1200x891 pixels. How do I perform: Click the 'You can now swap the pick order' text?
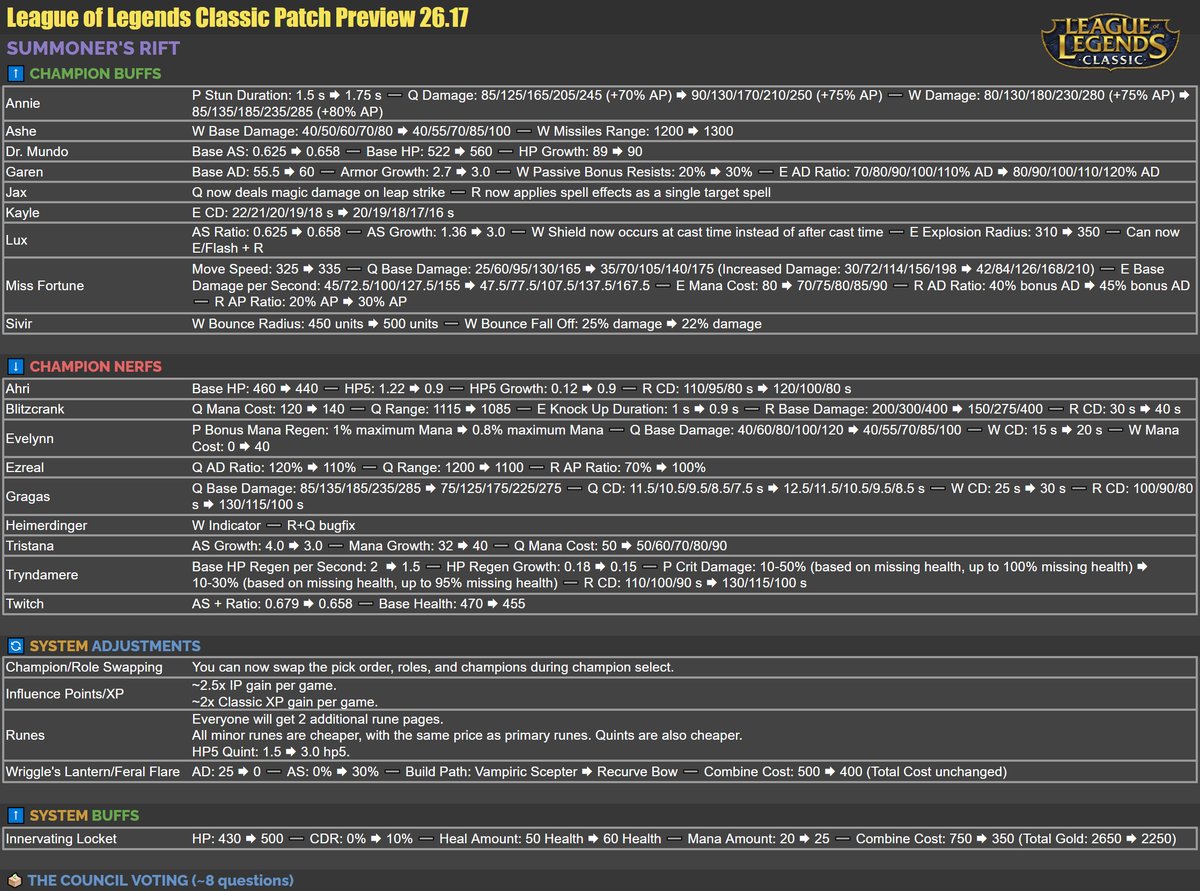coord(433,667)
